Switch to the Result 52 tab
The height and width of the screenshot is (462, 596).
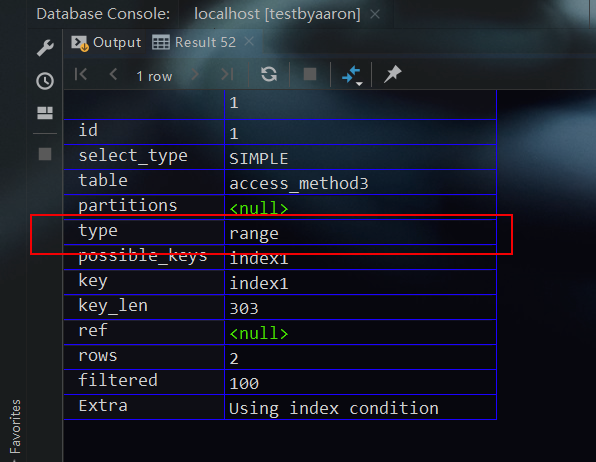pyautogui.click(x=194, y=42)
